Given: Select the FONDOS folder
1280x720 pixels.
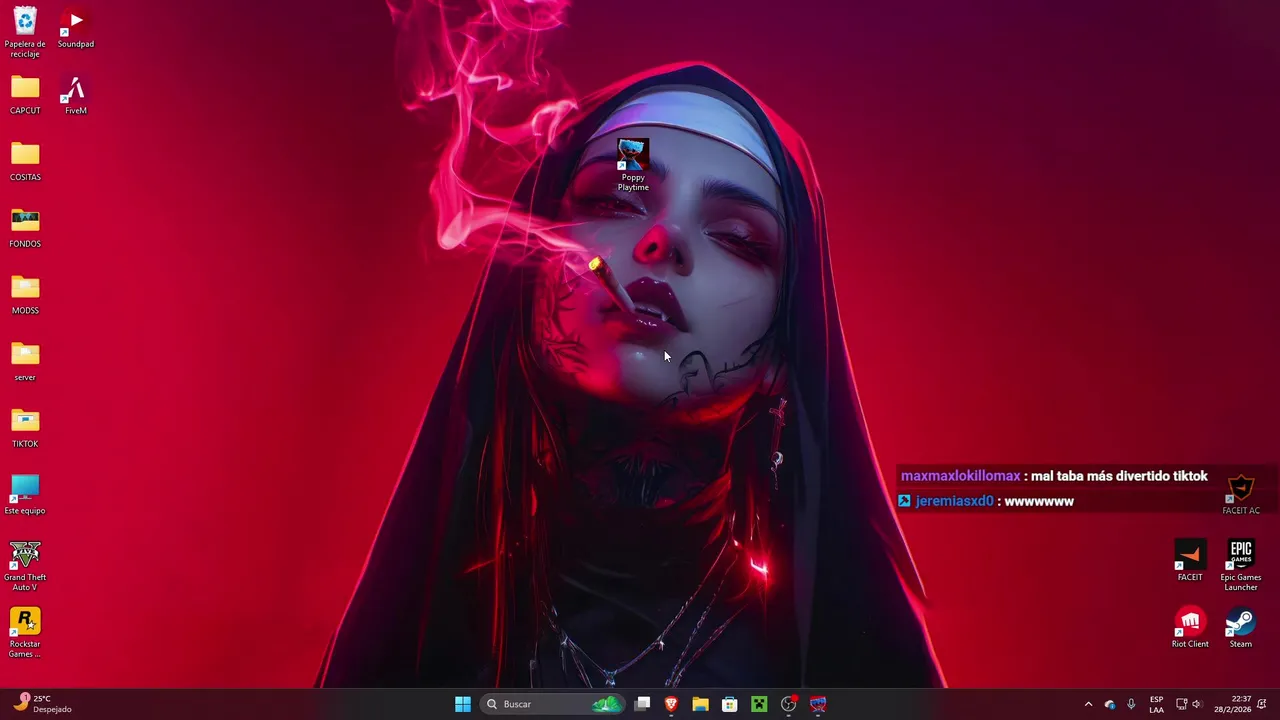Looking at the screenshot, I should (25, 228).
